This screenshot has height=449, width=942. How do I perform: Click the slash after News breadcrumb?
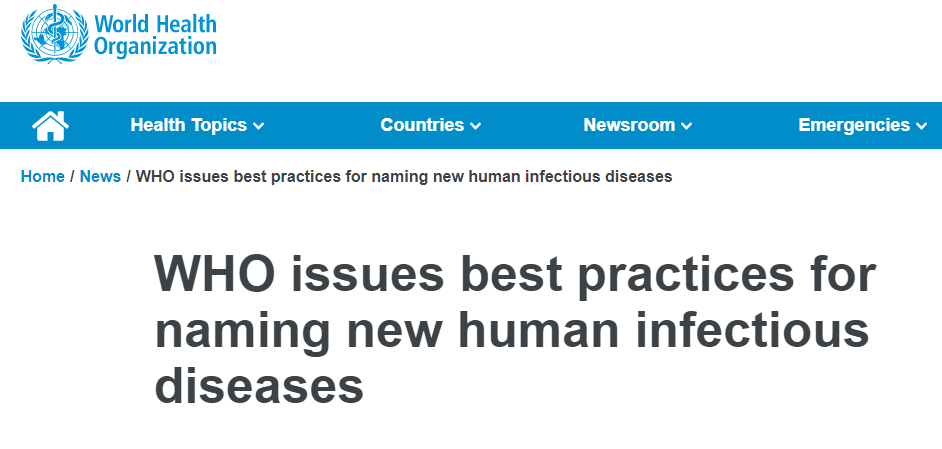point(129,176)
